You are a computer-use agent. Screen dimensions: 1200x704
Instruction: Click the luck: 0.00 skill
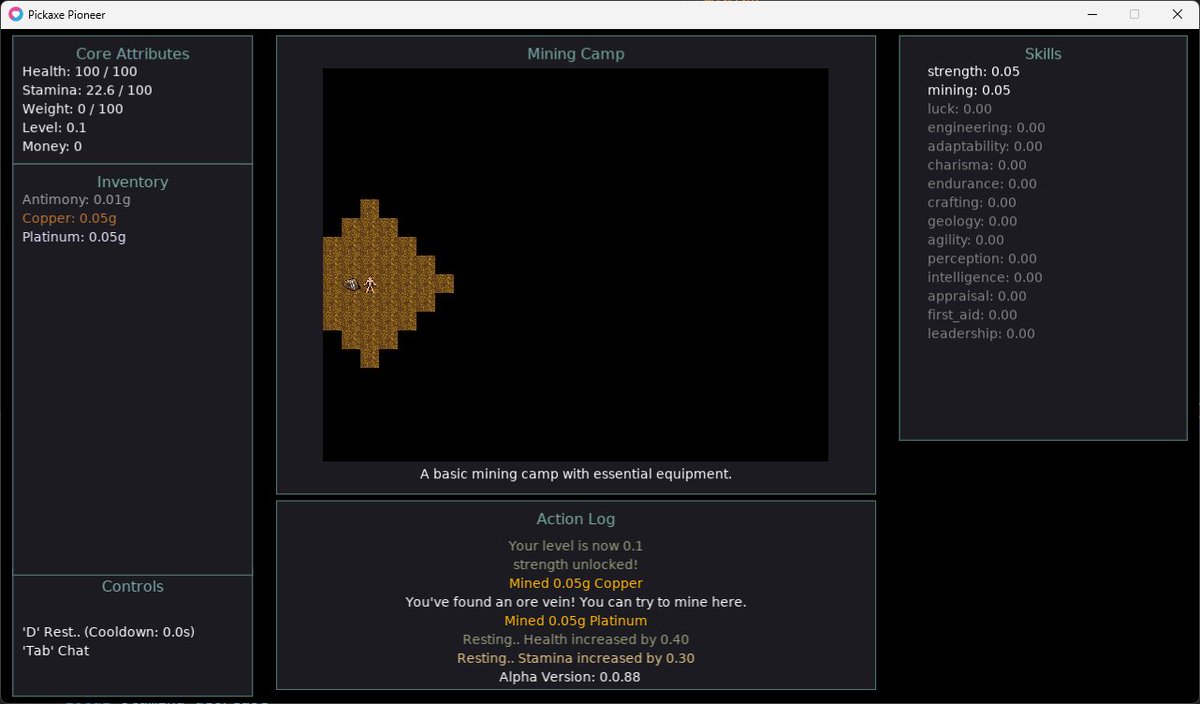(x=959, y=109)
